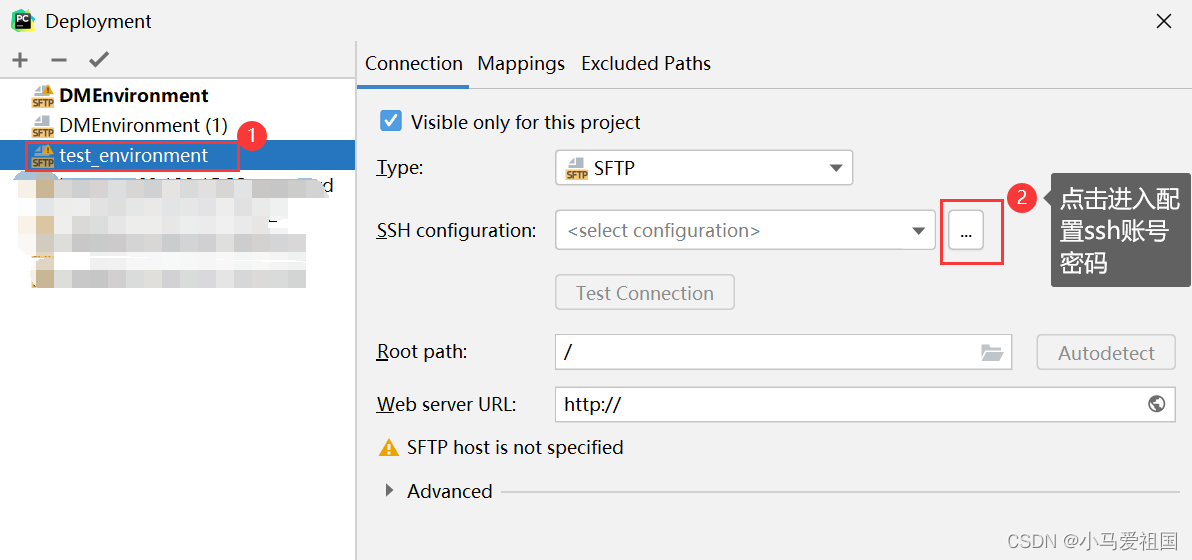Open the Connection tab

413,63
